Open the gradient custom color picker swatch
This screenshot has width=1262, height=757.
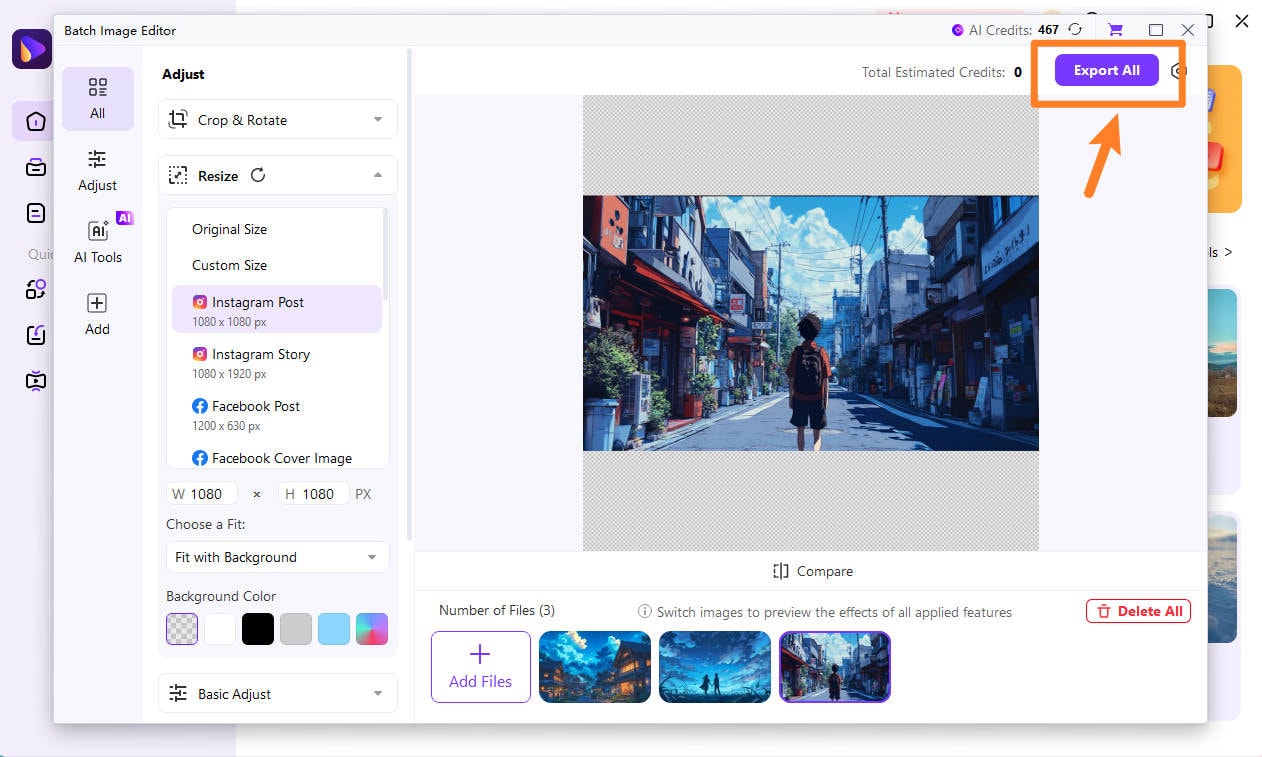pos(372,629)
